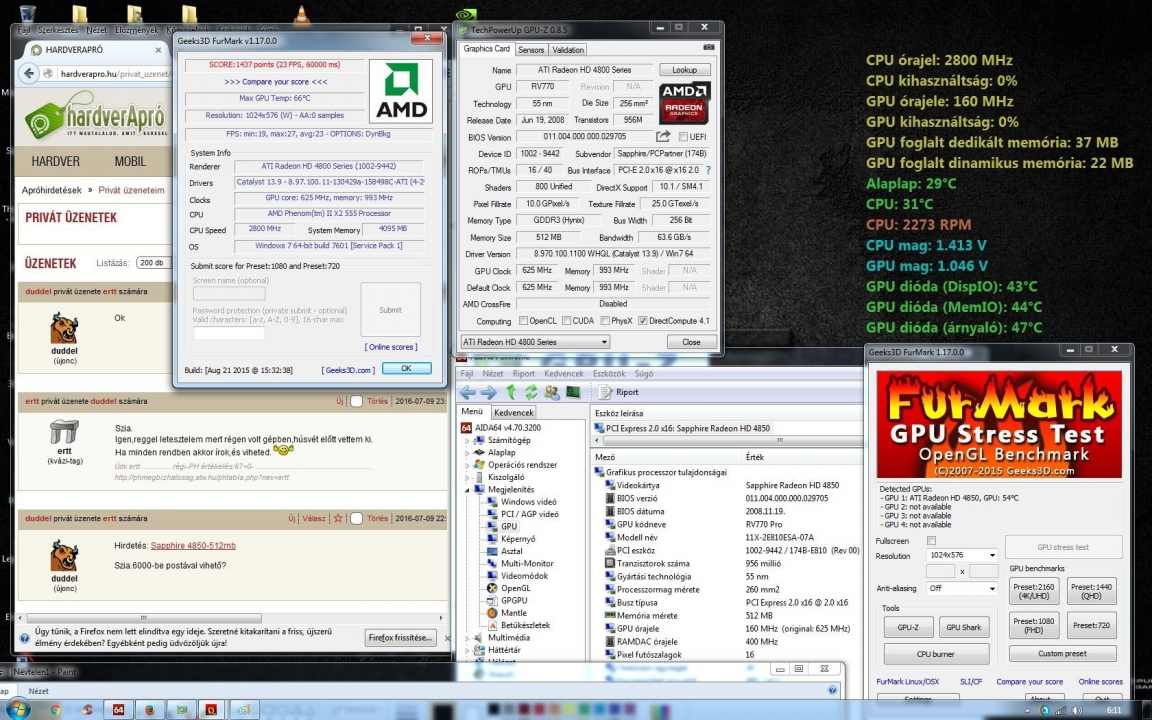Open Riport from AIDA64 toolbar
The width and height of the screenshot is (1152, 720).
(620, 392)
